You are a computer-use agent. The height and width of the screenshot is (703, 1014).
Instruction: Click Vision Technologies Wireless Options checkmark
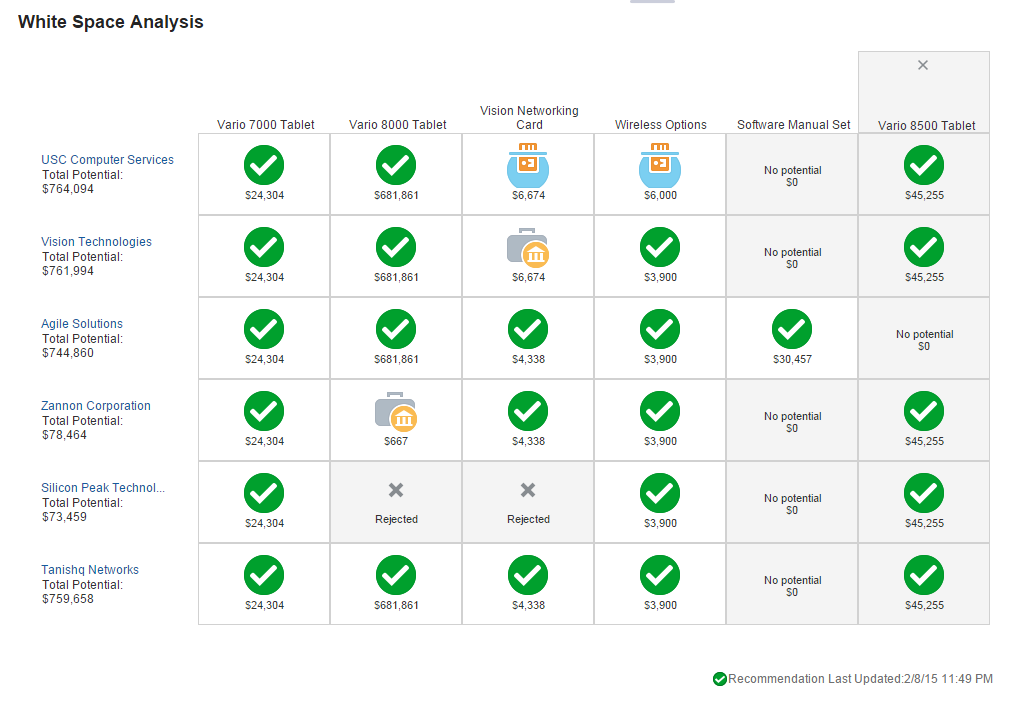point(660,247)
